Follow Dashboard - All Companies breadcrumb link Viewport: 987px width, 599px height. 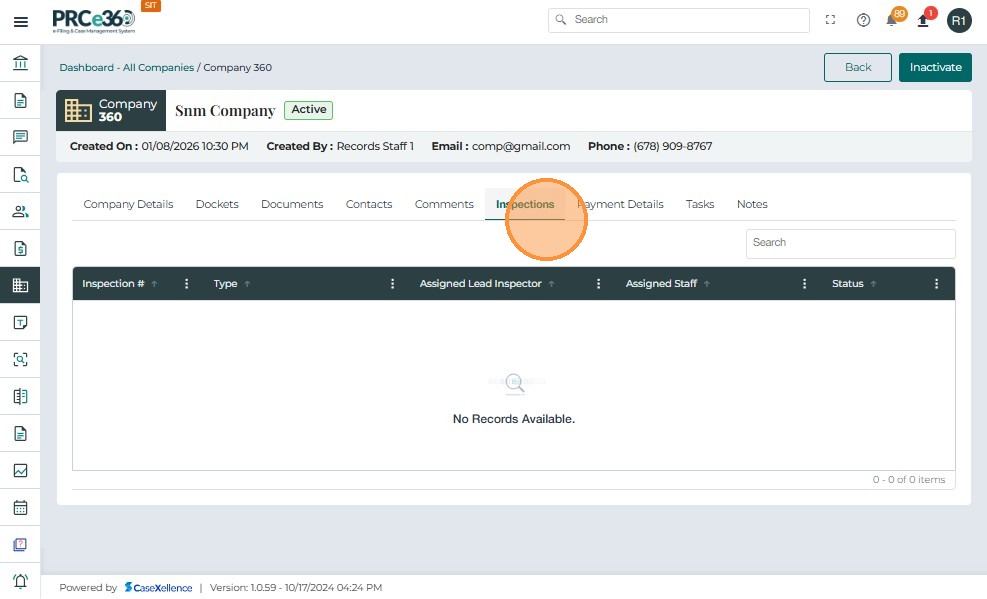click(127, 67)
